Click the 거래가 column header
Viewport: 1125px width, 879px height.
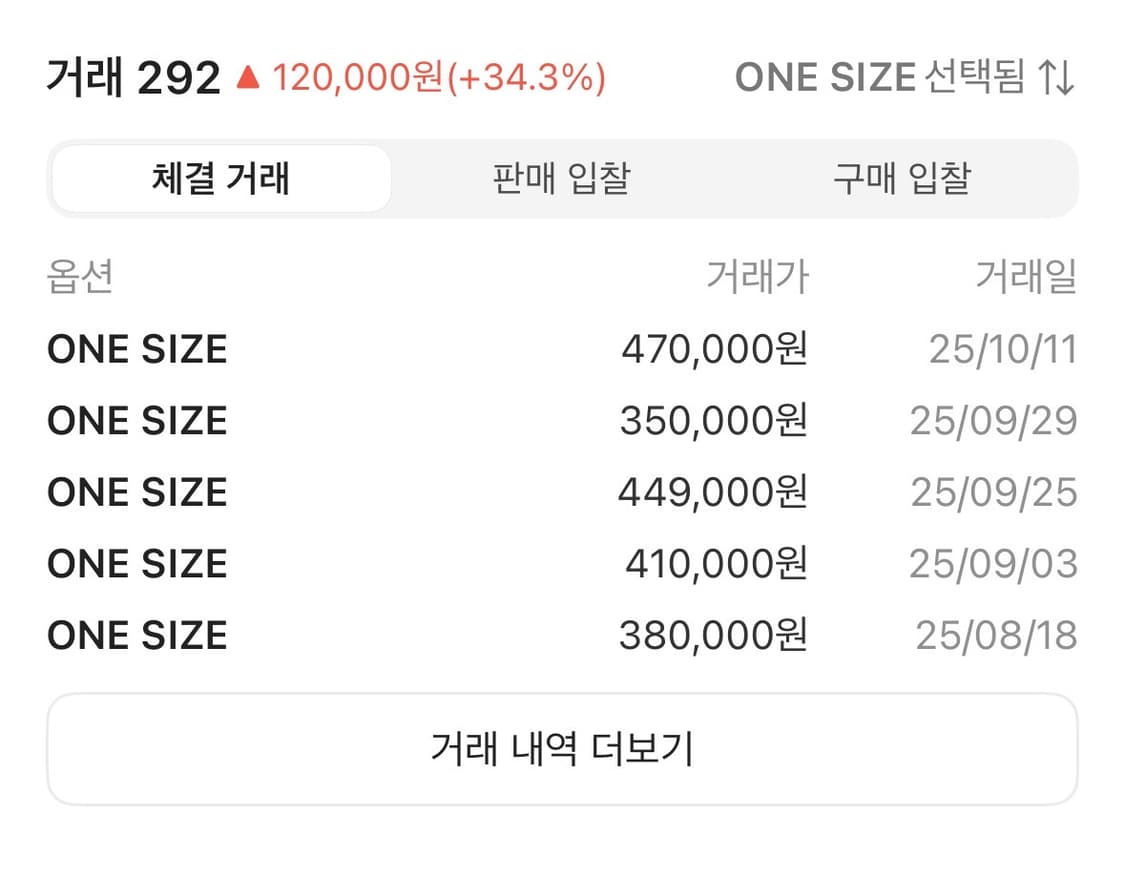[756, 278]
